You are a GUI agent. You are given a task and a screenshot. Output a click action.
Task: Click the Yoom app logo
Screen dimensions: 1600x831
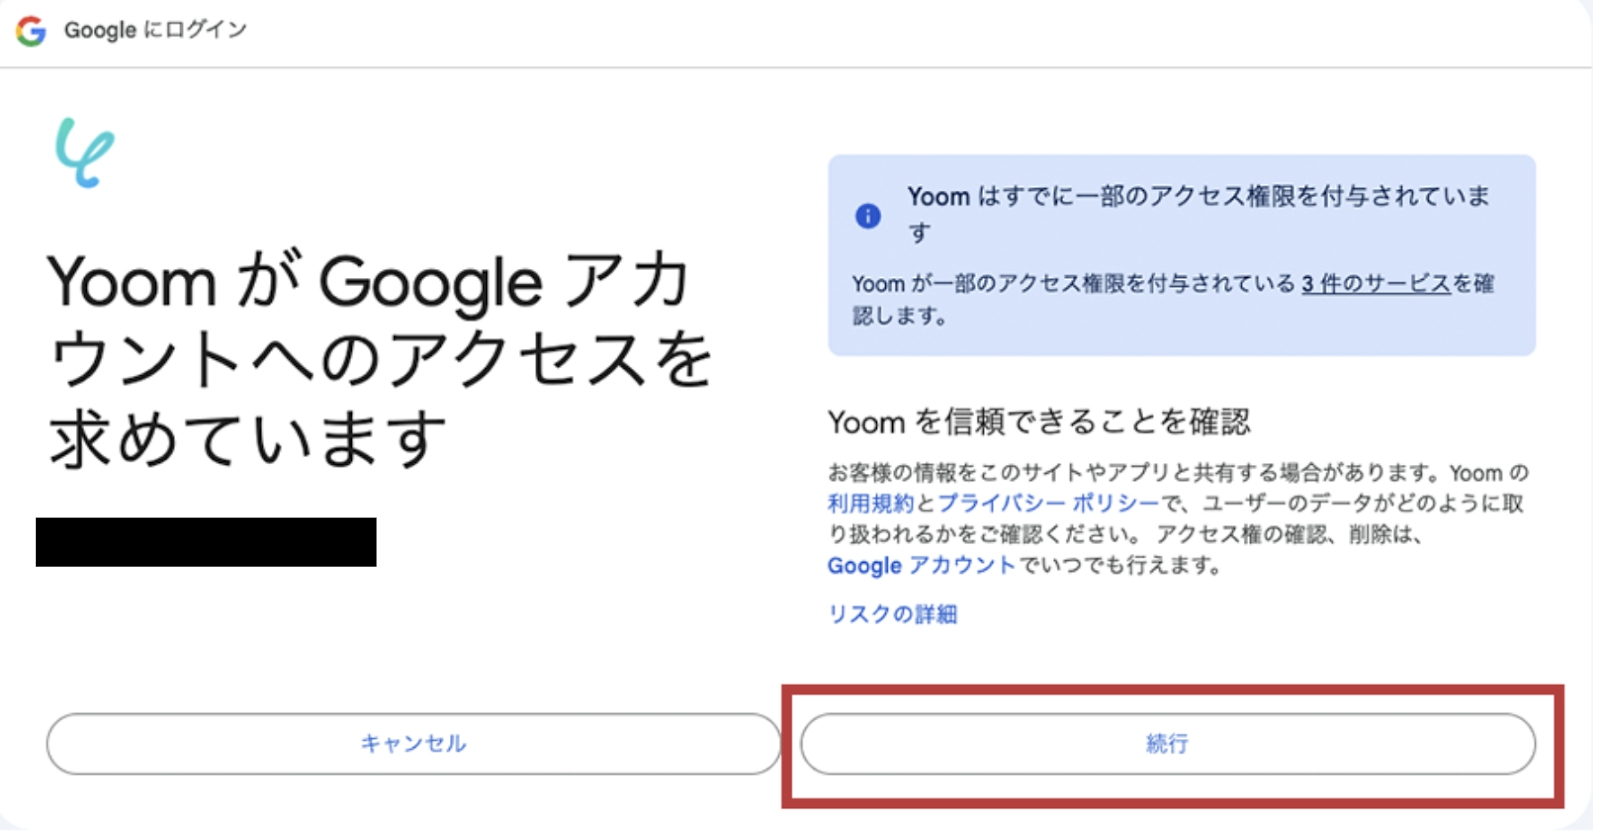click(85, 153)
